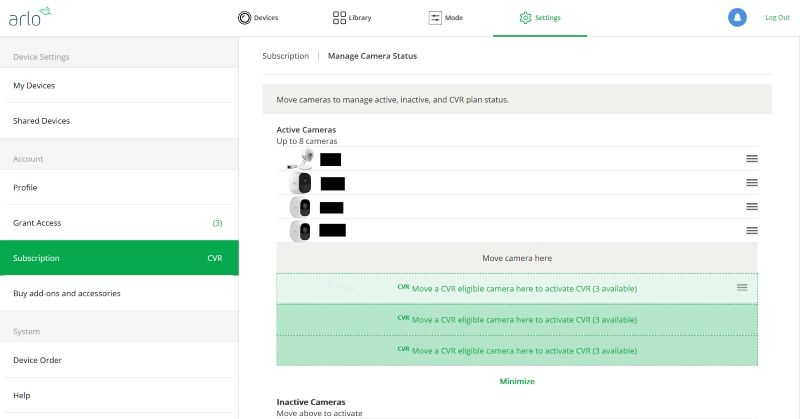The height and width of the screenshot is (419, 800).
Task: Click Manage Camera Status heading
Action: [372, 56]
